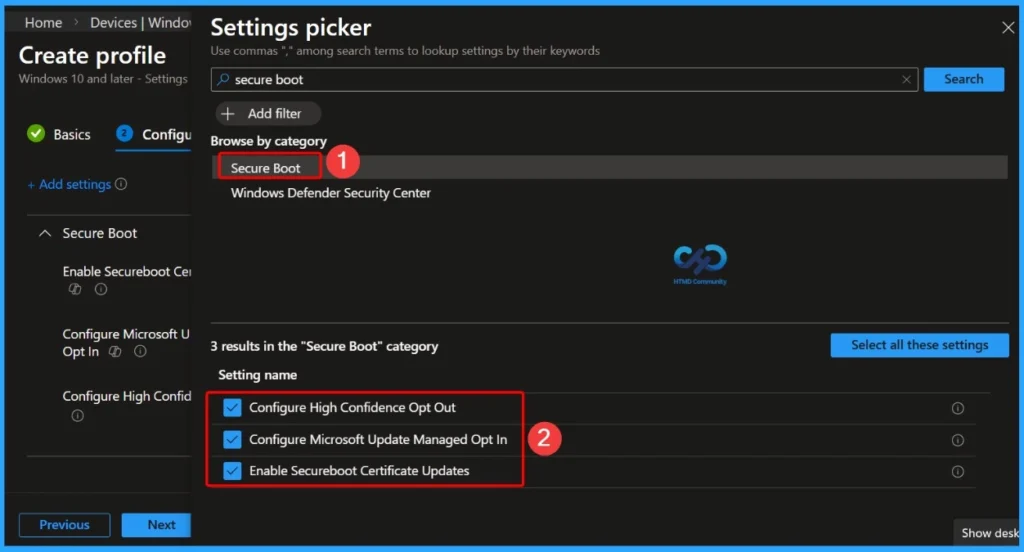This screenshot has height=552, width=1024.
Task: Click info icon next to Add settings
Action: 121,184
